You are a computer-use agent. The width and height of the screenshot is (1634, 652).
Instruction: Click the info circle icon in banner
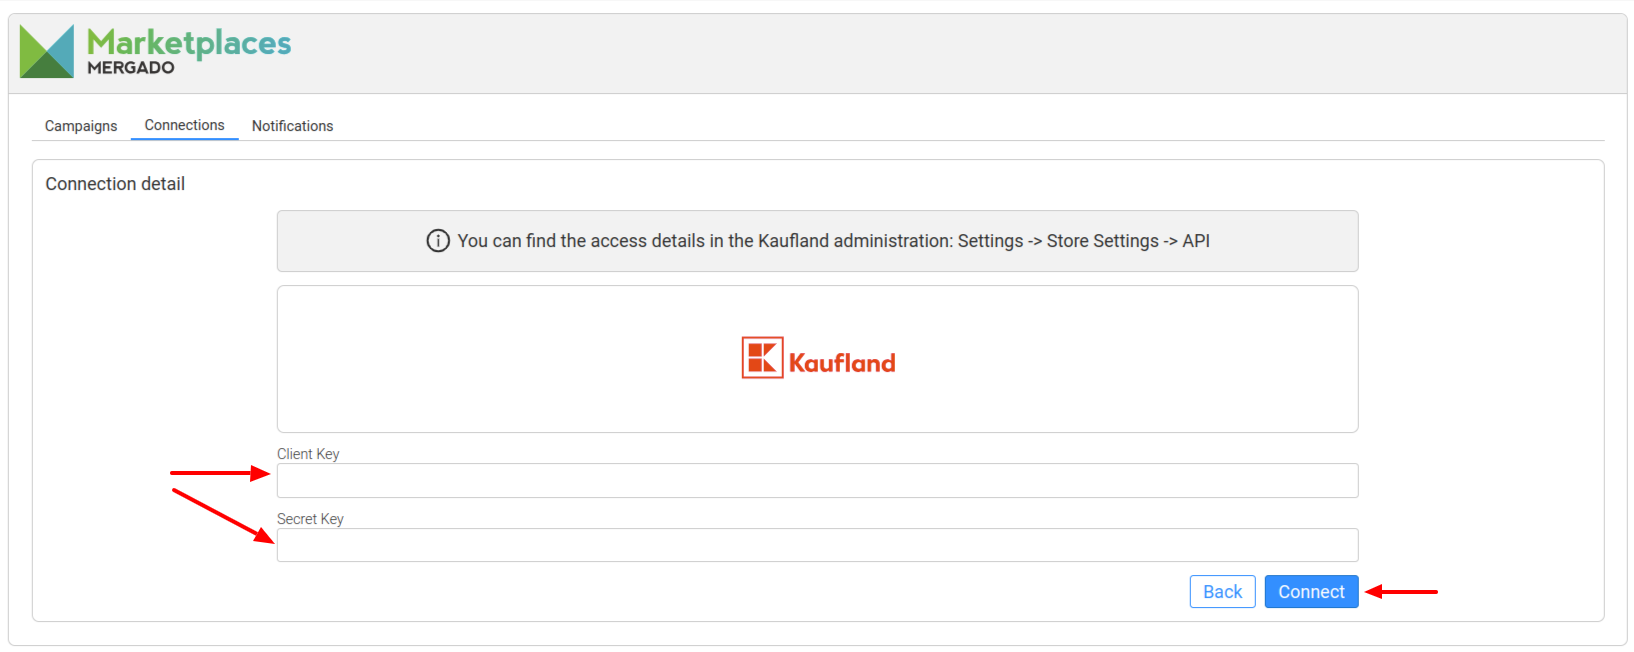(x=438, y=241)
